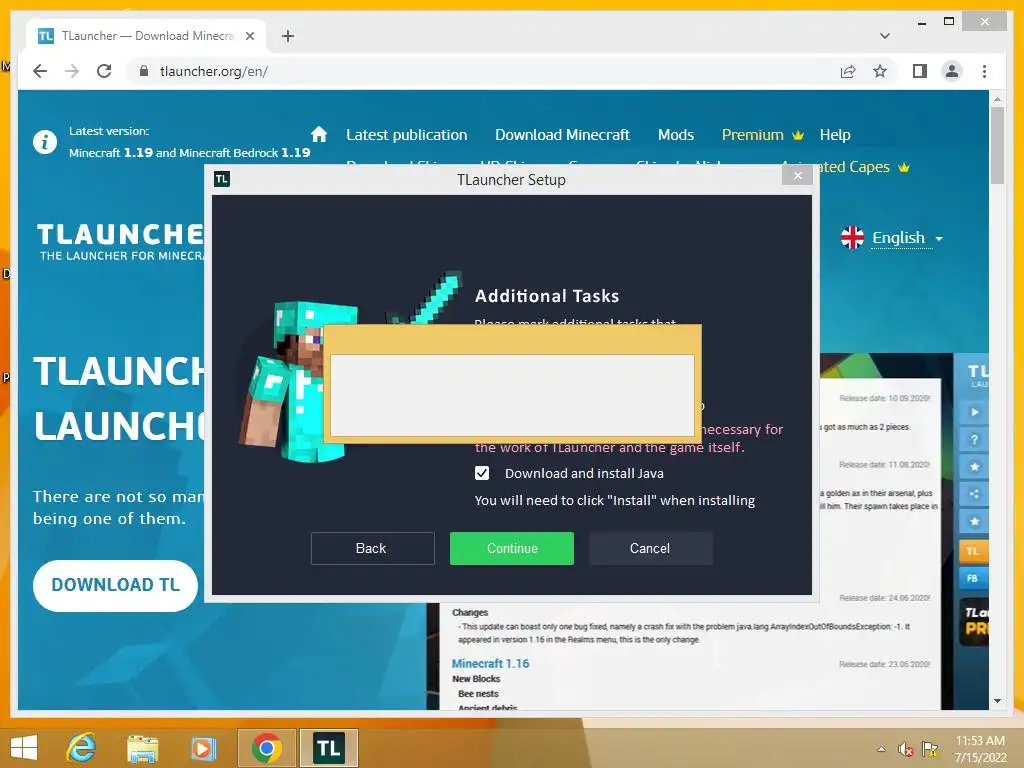Screen dimensions: 1024x768
Task: Click the padlock site info icon
Action: pos(144,71)
